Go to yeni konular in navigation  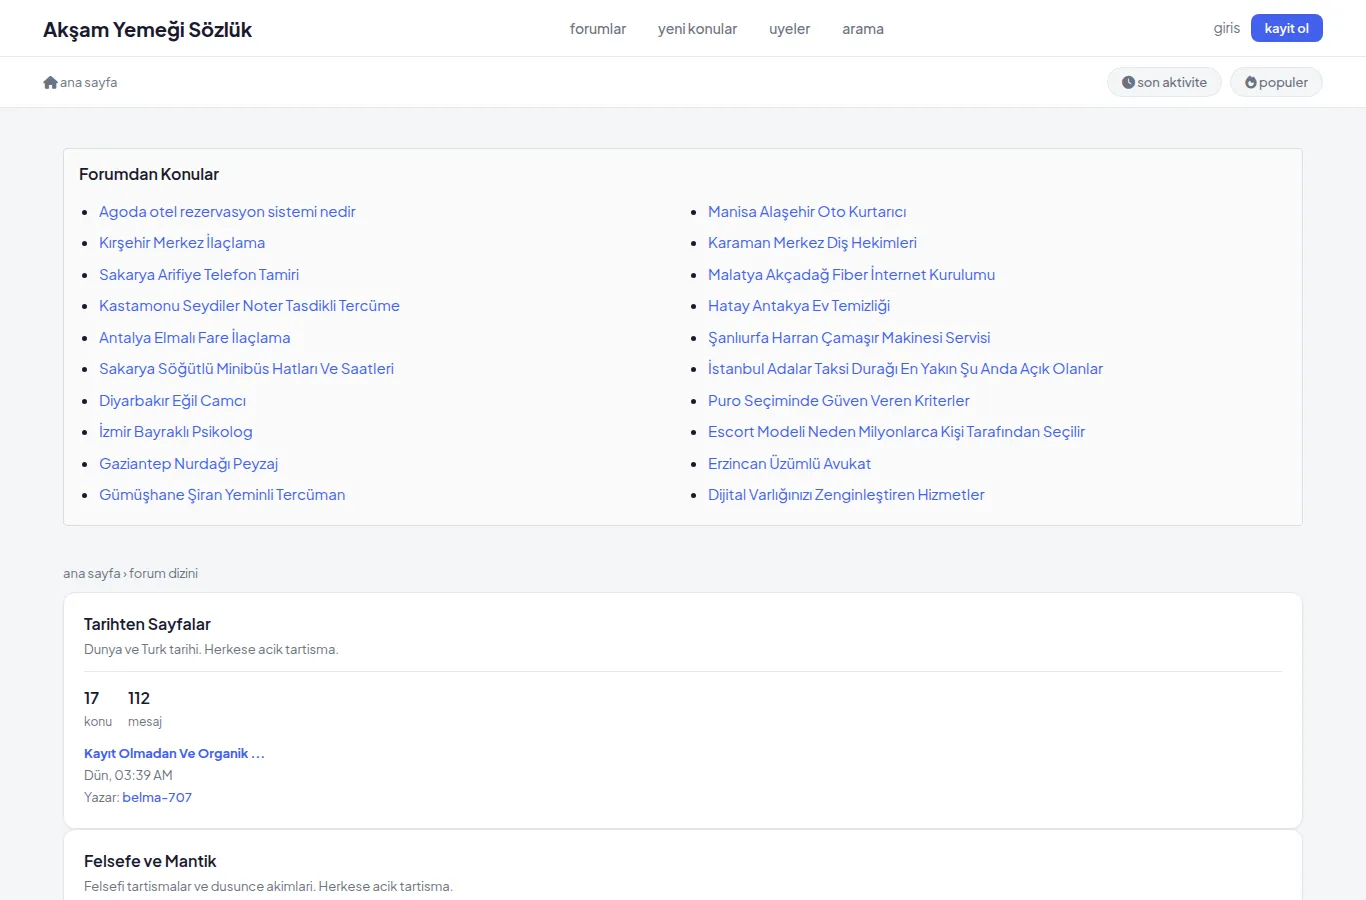tap(697, 29)
